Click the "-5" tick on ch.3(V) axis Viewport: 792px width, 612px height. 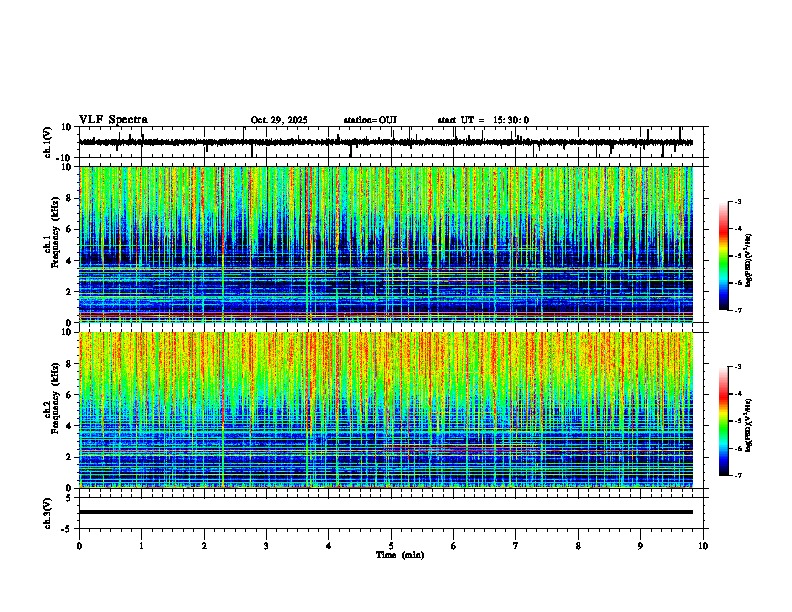click(67, 529)
